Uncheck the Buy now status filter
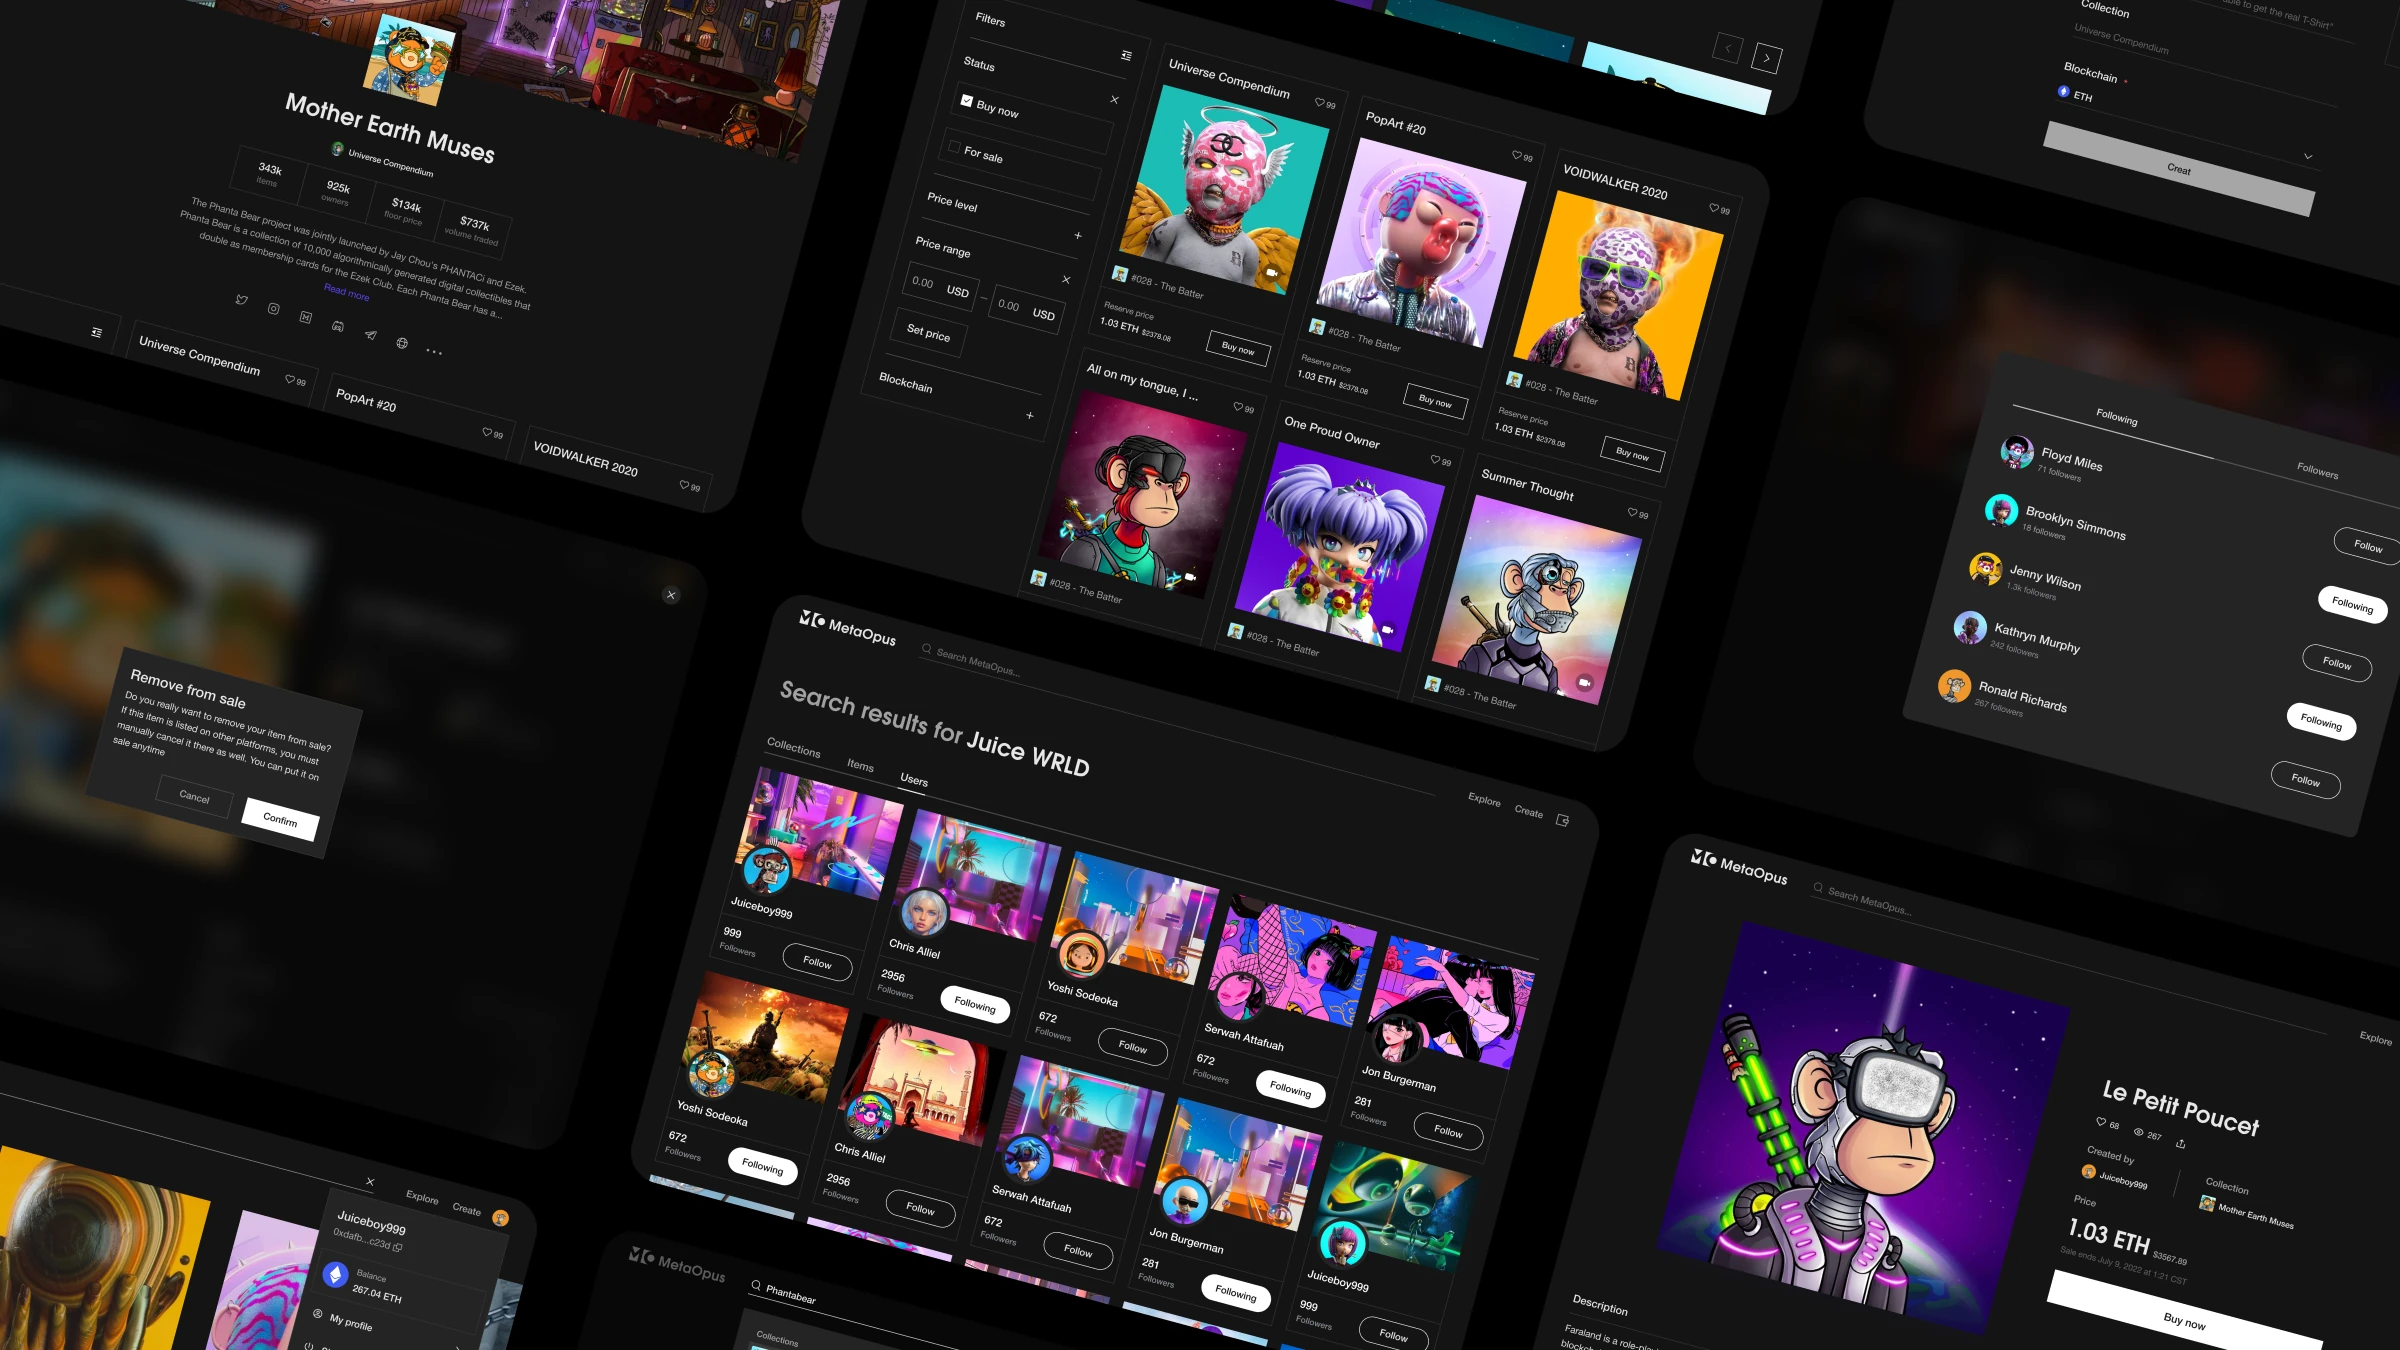Image resolution: width=2400 pixels, height=1350 pixels. [966, 100]
